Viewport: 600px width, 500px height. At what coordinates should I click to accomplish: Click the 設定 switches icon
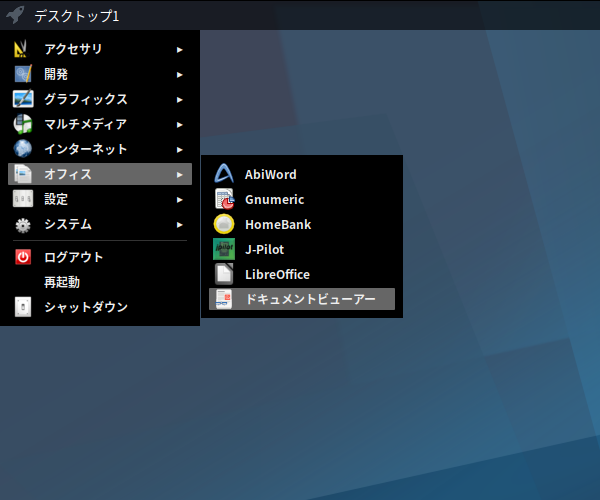pyautogui.click(x=23, y=199)
